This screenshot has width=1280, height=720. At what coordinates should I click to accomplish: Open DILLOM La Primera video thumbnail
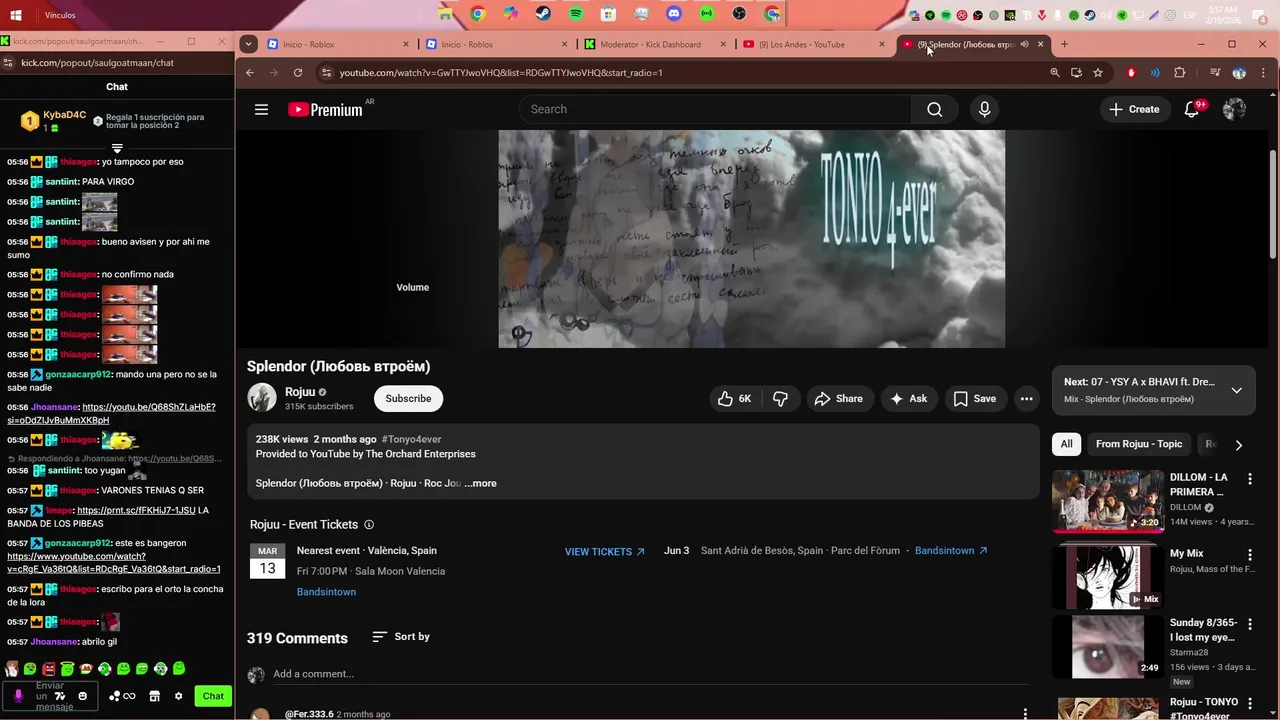pyautogui.click(x=1108, y=500)
